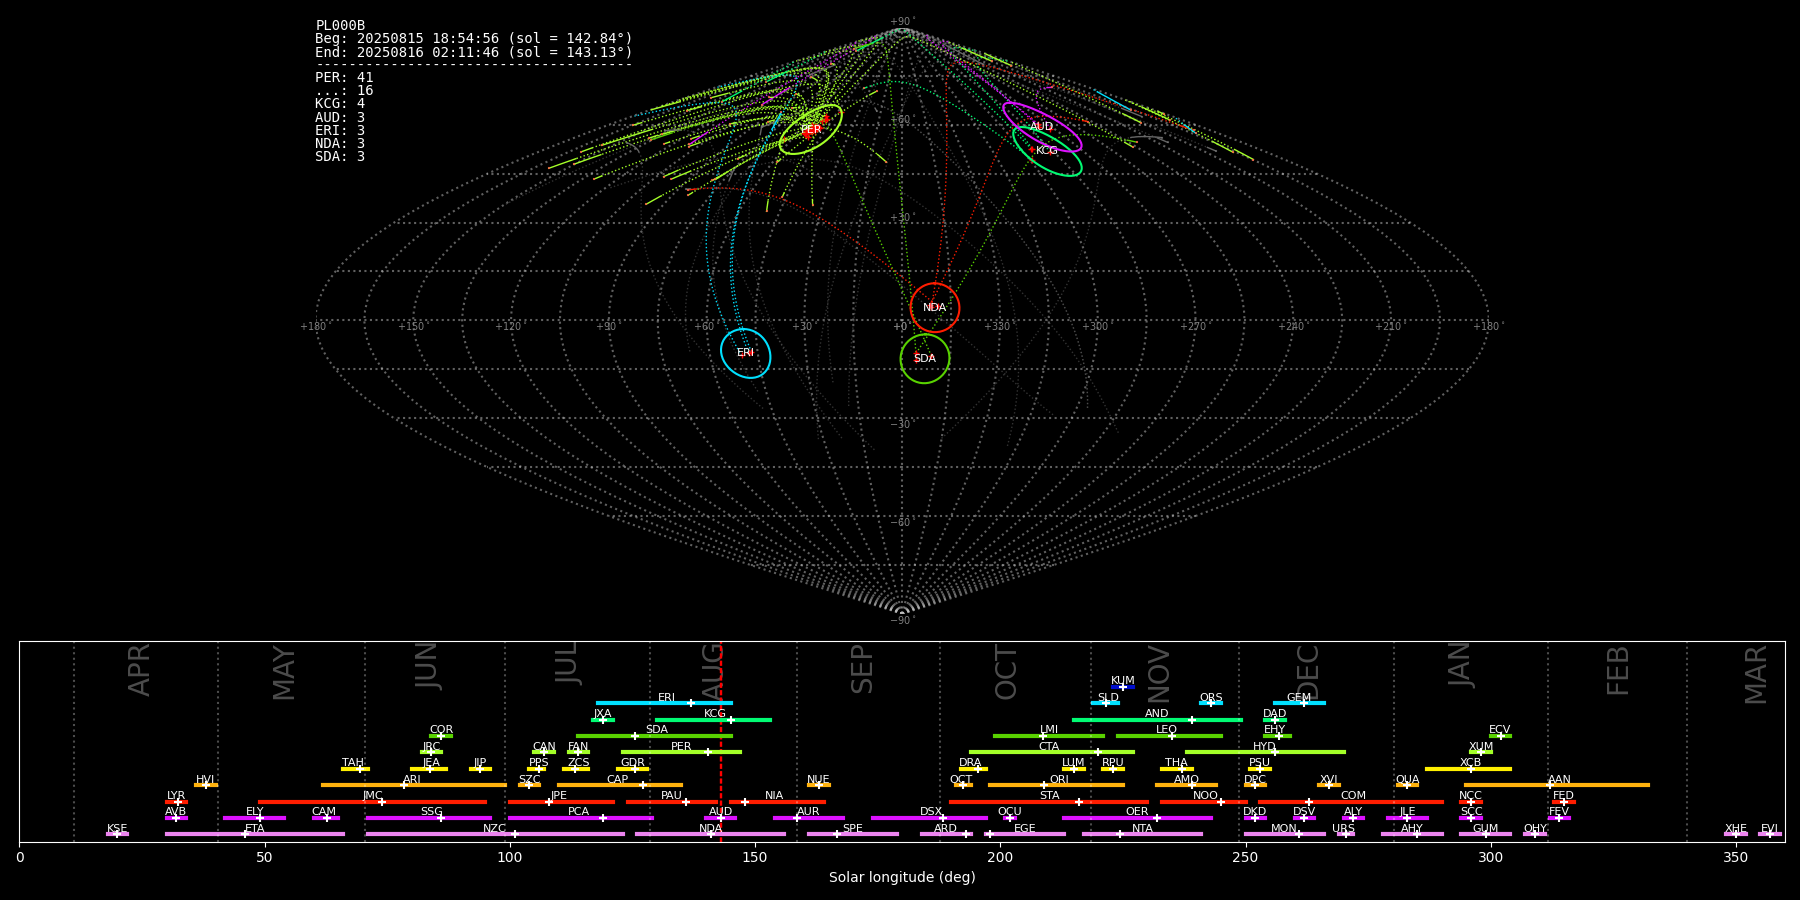Click the PER activity bar in timeline
The image size is (1800, 900).
[681, 752]
